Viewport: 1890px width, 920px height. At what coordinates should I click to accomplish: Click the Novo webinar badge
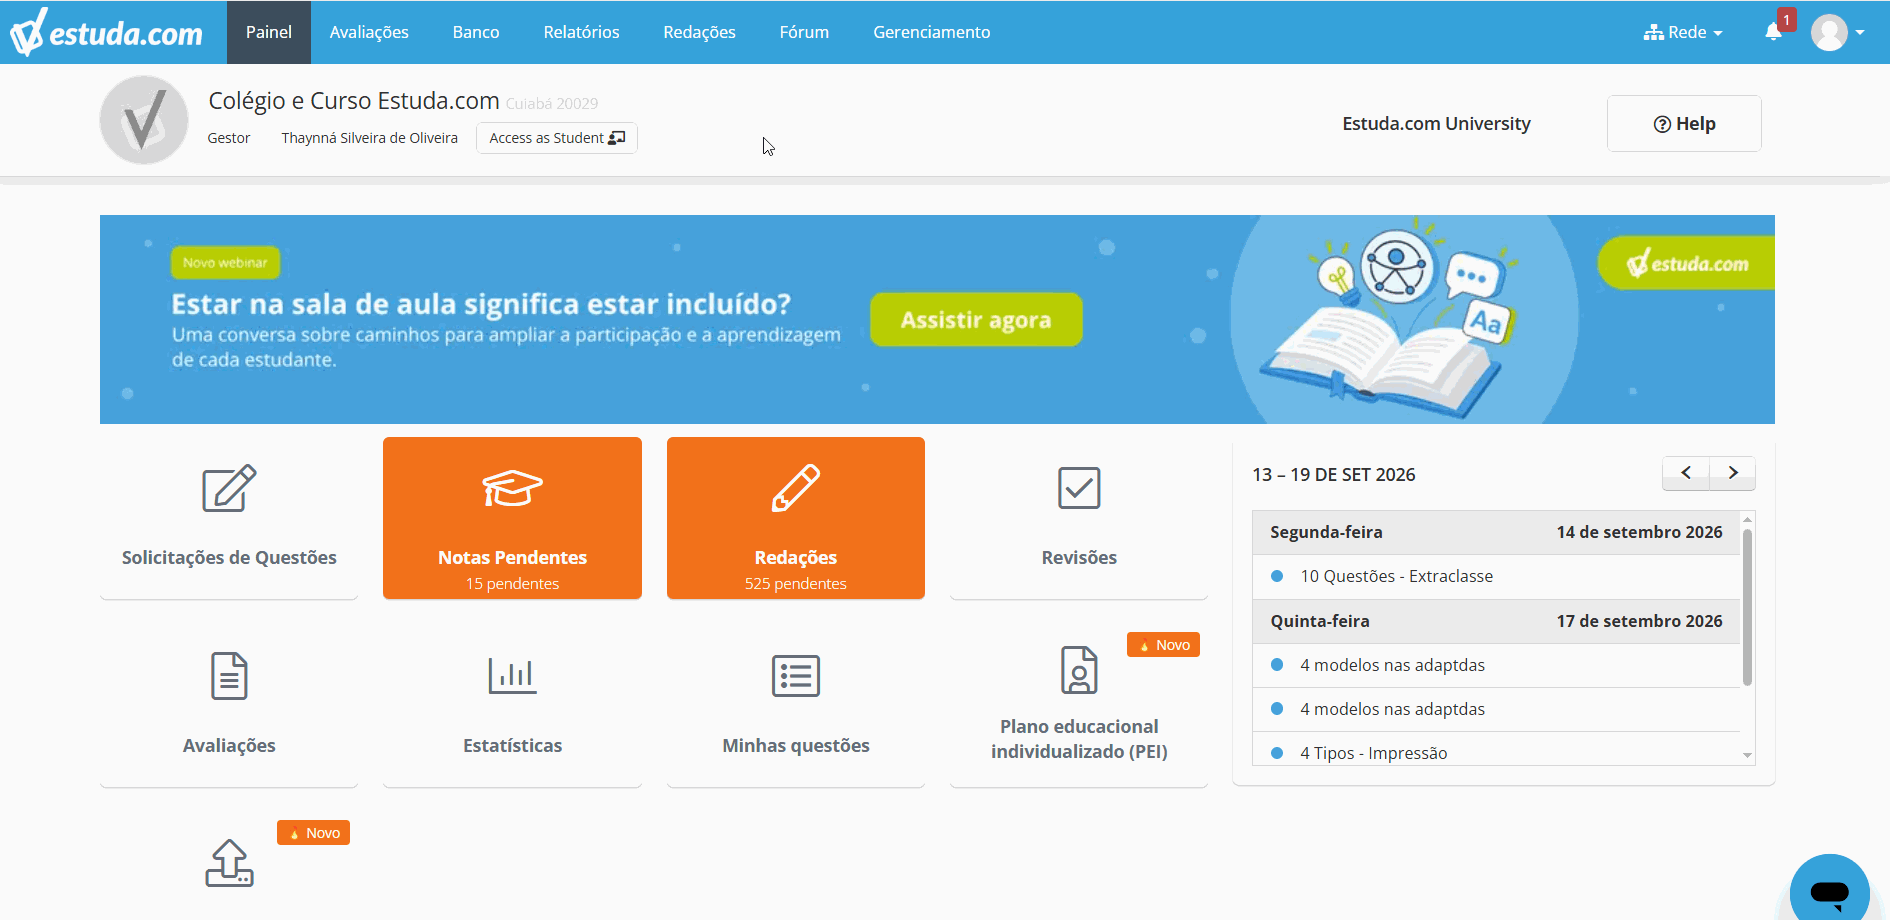pyautogui.click(x=225, y=263)
